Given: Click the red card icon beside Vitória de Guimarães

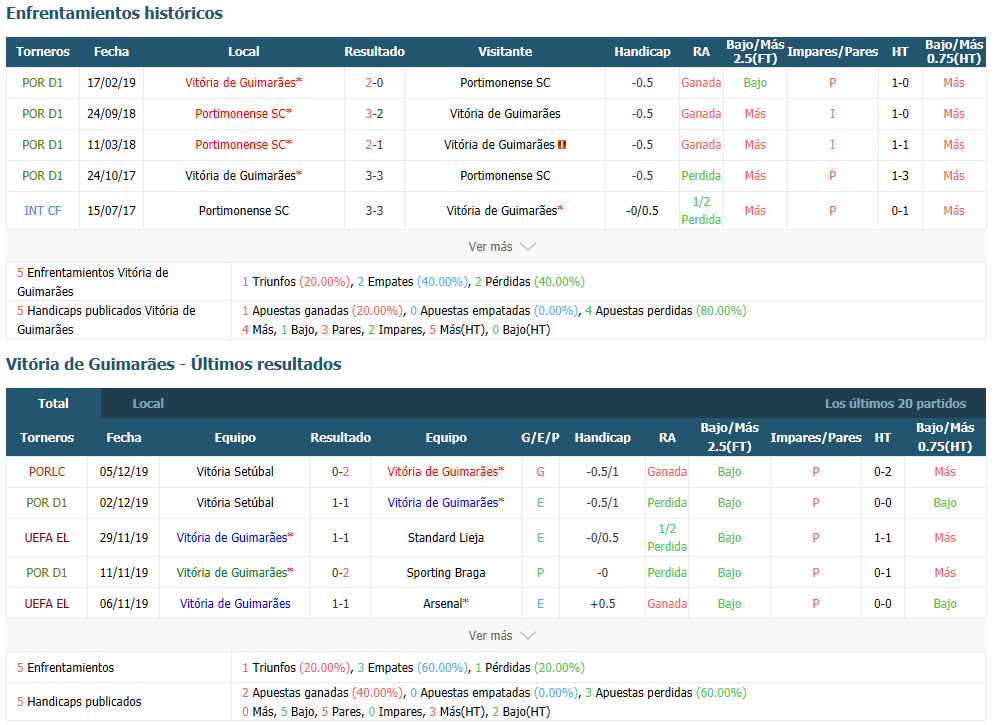Looking at the screenshot, I should [562, 145].
